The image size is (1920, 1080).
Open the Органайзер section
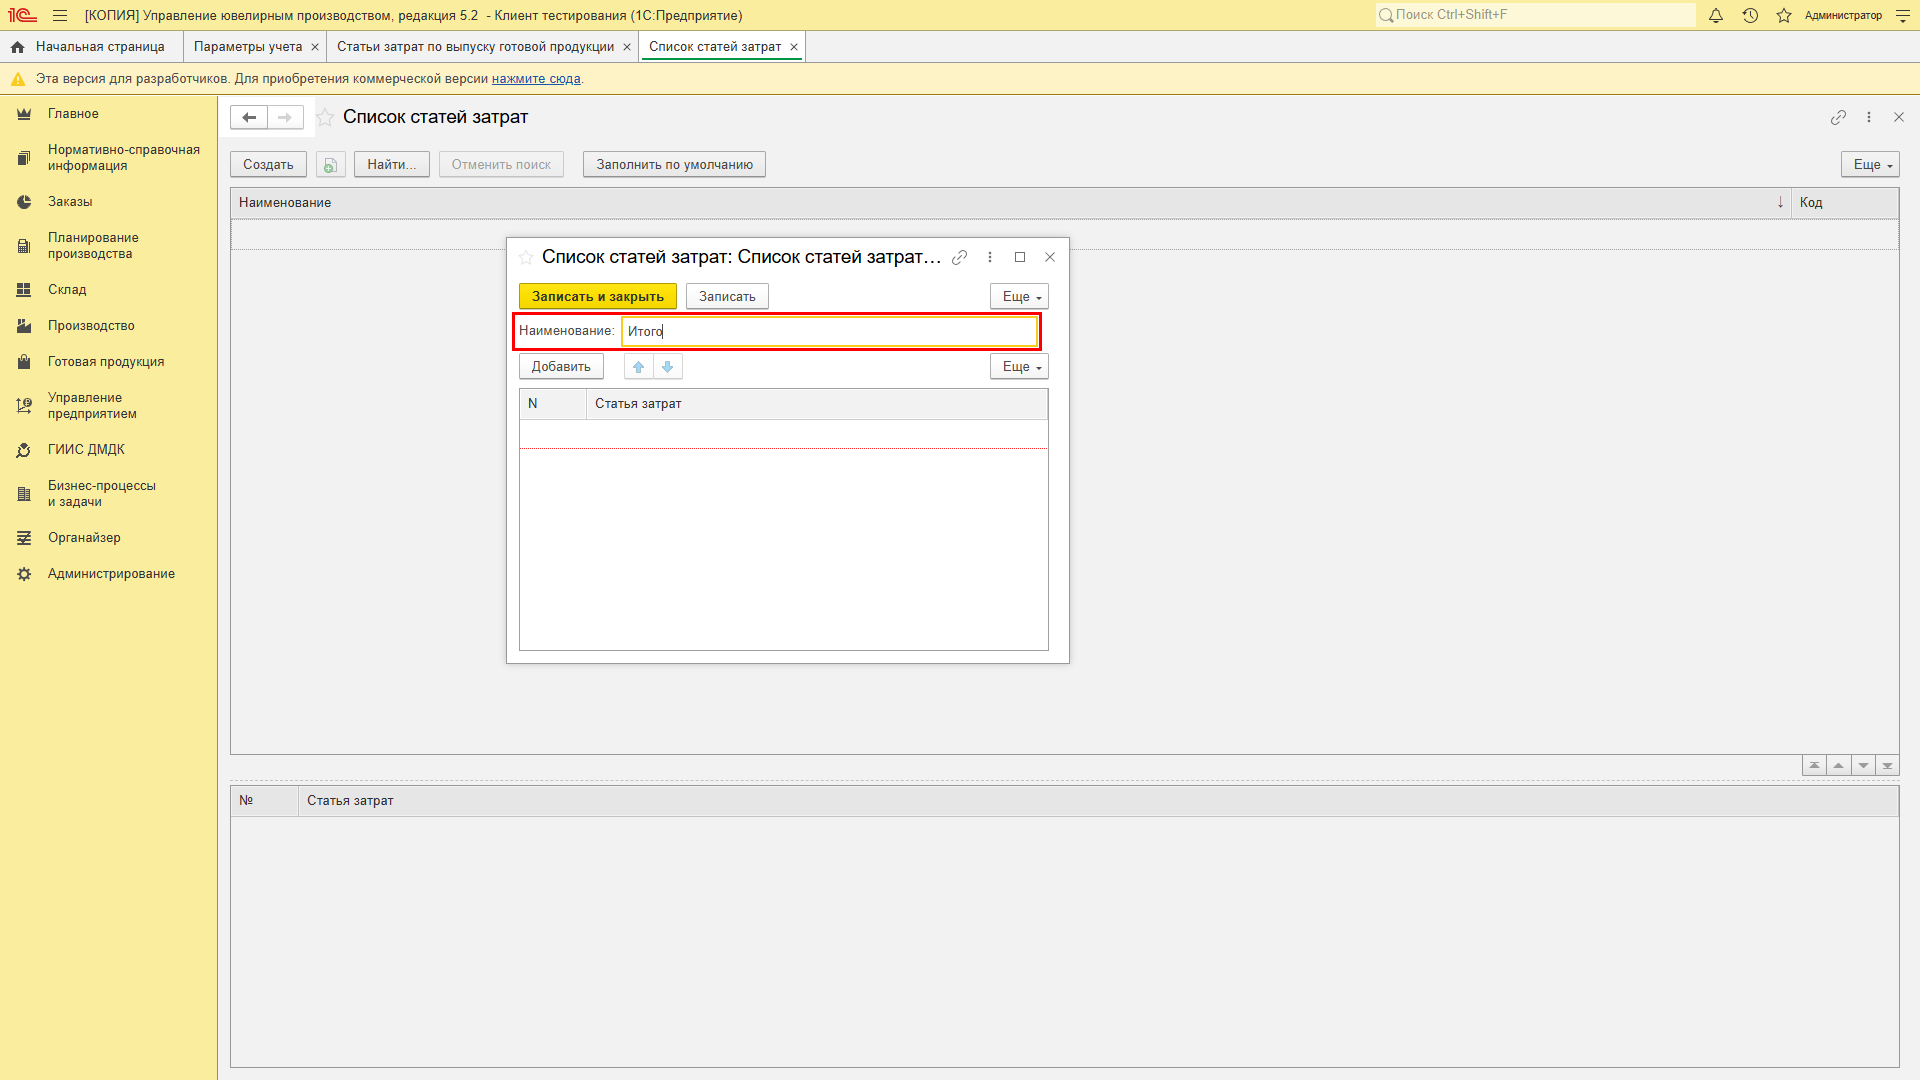coord(108,538)
